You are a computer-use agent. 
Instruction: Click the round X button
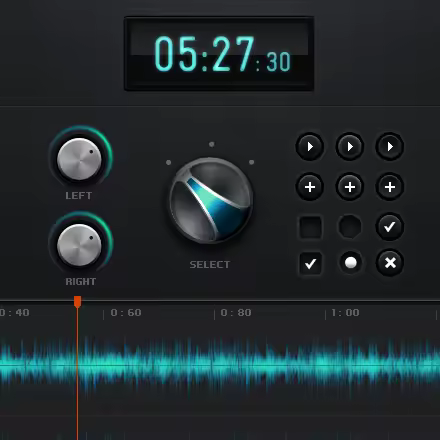click(390, 263)
